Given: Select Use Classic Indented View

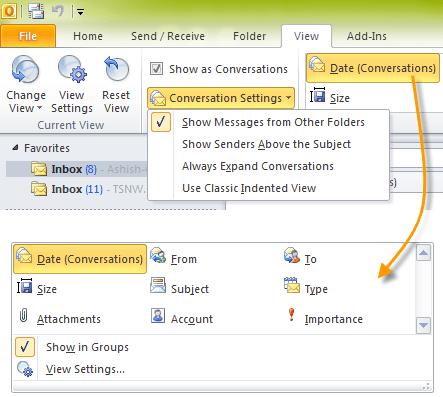Looking at the screenshot, I should (x=268, y=188).
